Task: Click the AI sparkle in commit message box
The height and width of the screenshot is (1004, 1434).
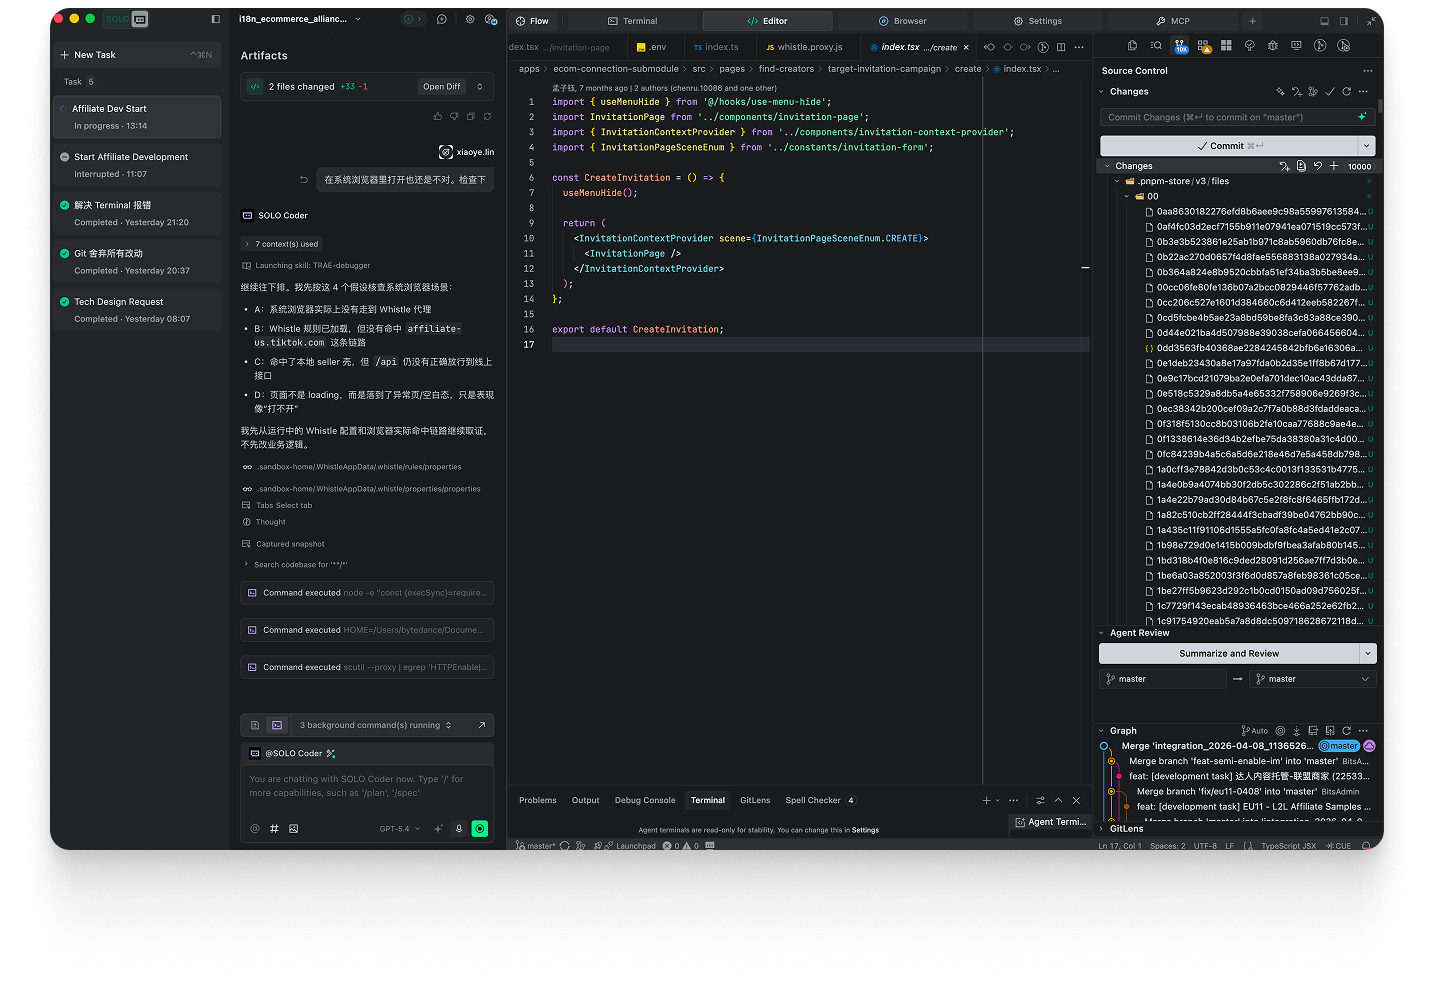Action: pyautogui.click(x=1362, y=117)
